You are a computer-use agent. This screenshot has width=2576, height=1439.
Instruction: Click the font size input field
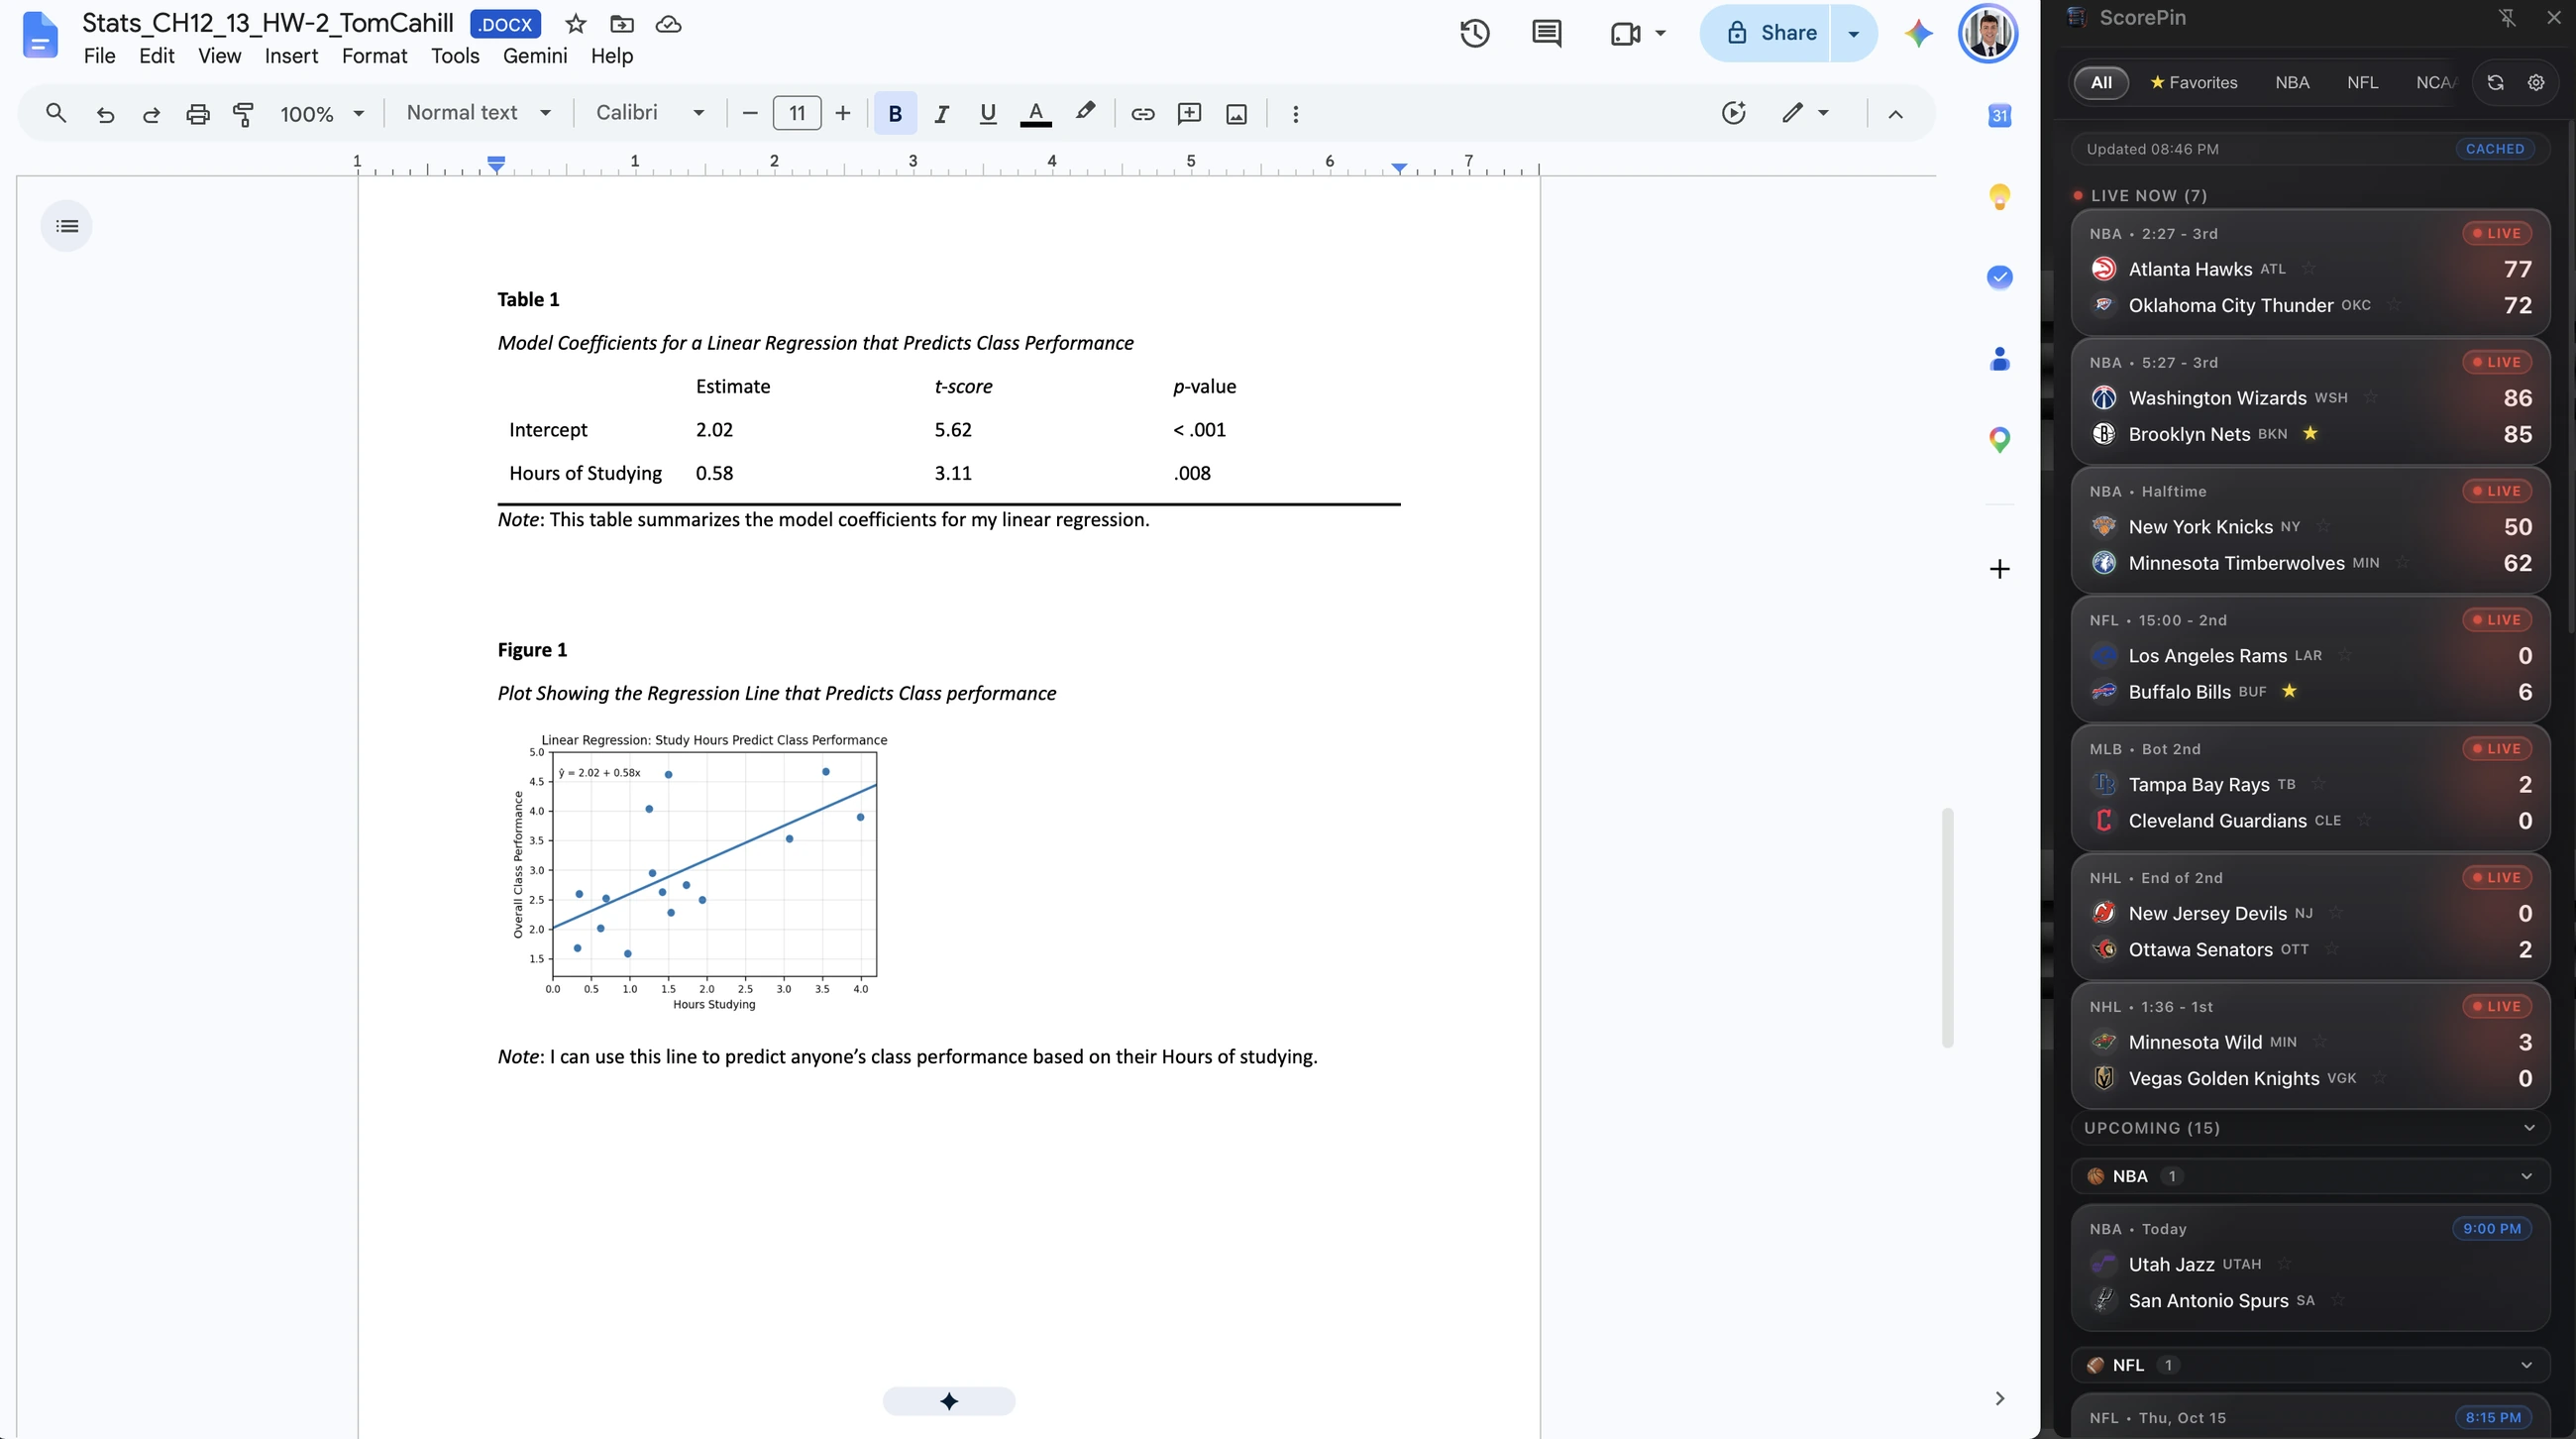tap(797, 113)
